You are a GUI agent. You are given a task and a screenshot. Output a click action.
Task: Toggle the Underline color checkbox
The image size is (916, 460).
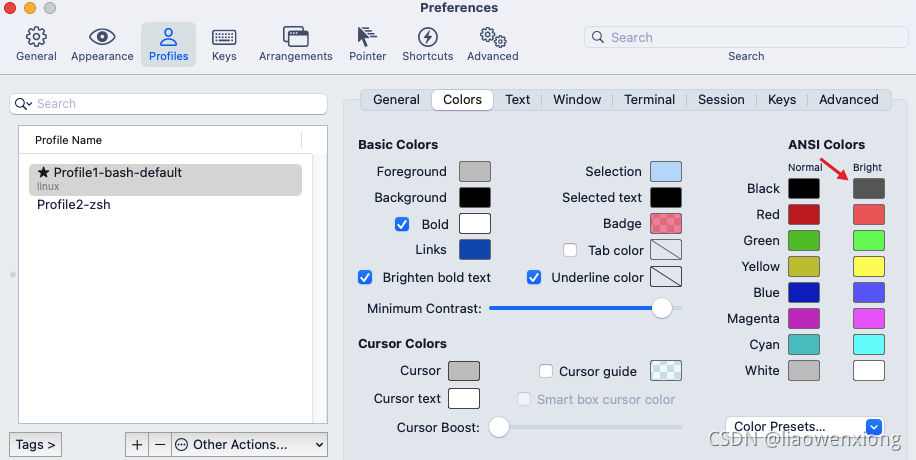click(534, 277)
